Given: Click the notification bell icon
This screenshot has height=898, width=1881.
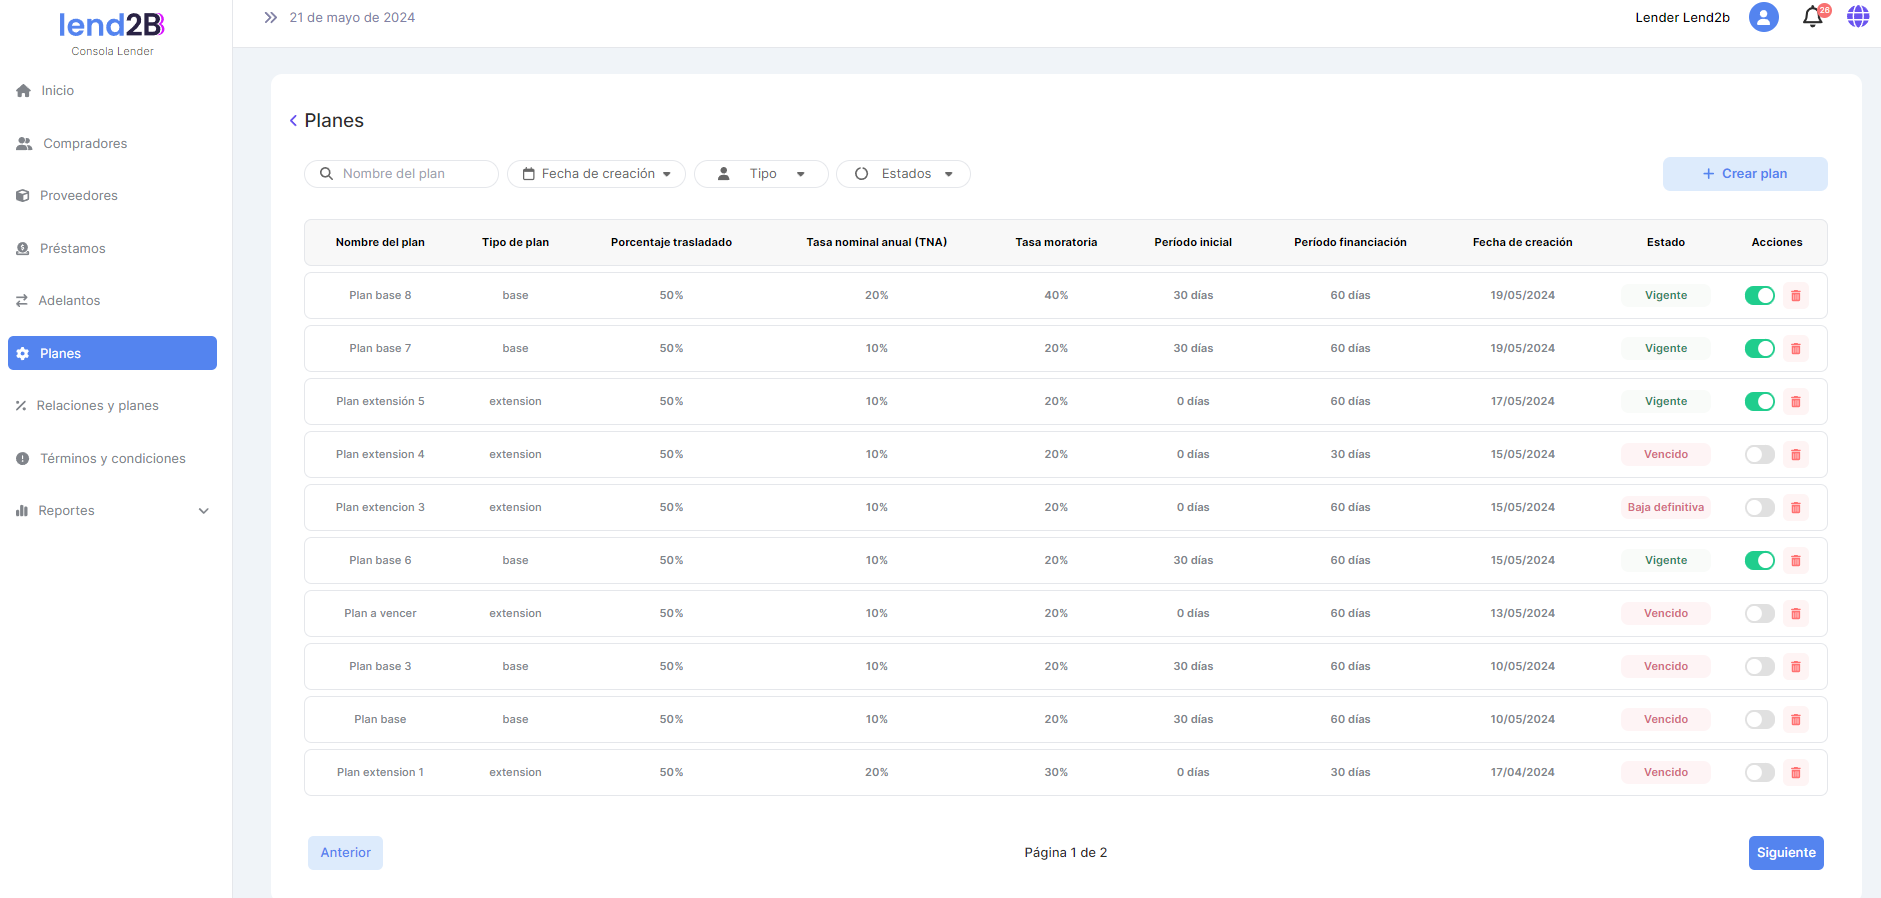Looking at the screenshot, I should [x=1812, y=17].
